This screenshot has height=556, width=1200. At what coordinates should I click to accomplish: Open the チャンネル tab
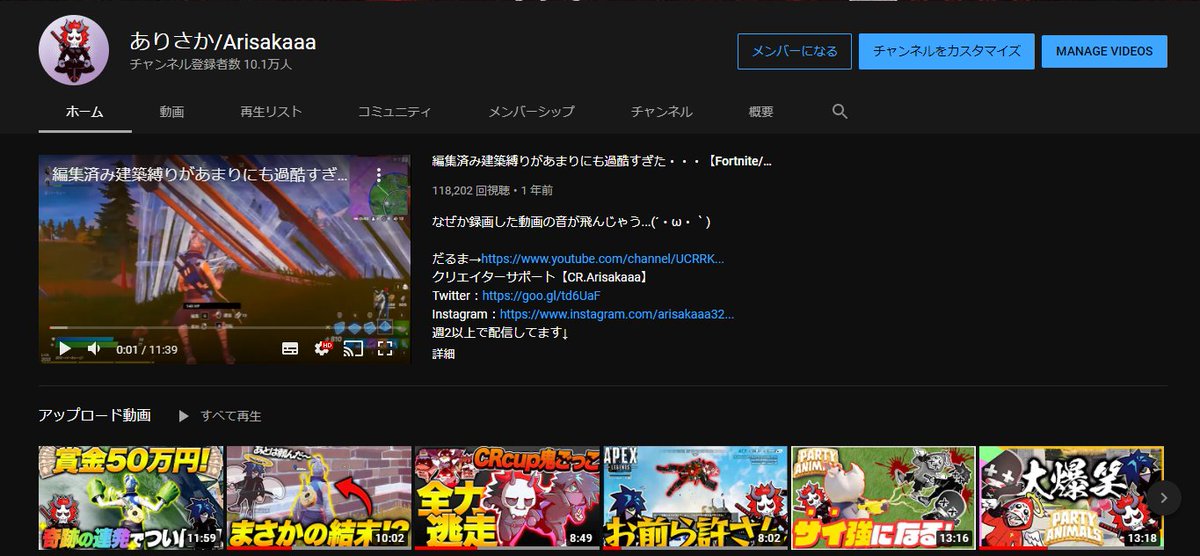(662, 112)
